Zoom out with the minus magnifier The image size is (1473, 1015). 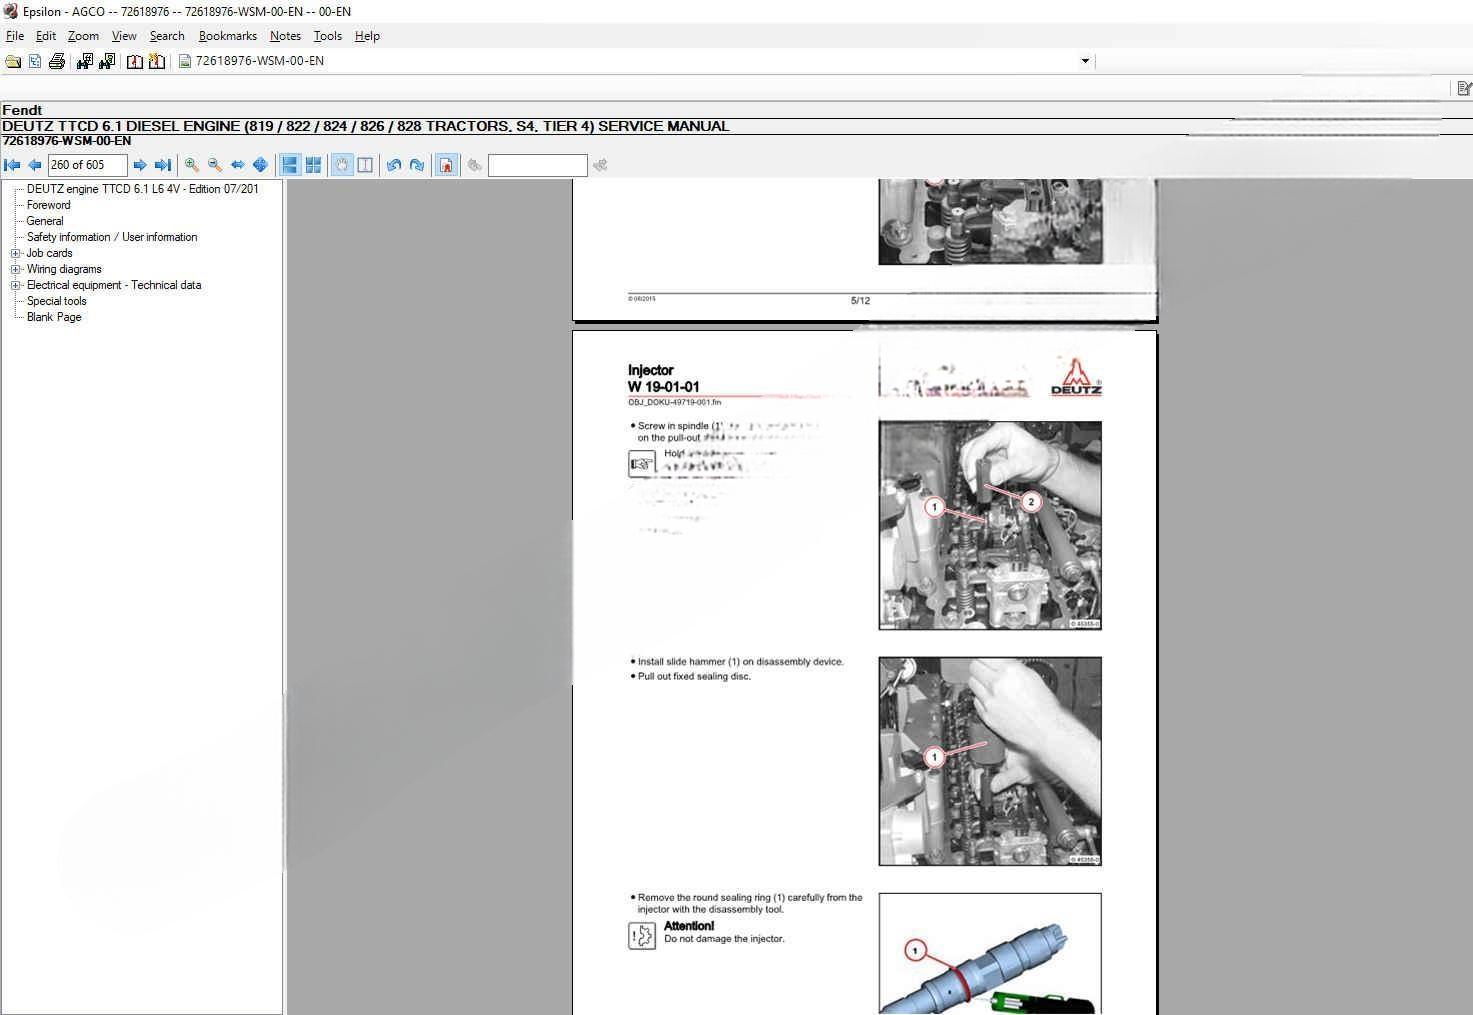tap(215, 165)
